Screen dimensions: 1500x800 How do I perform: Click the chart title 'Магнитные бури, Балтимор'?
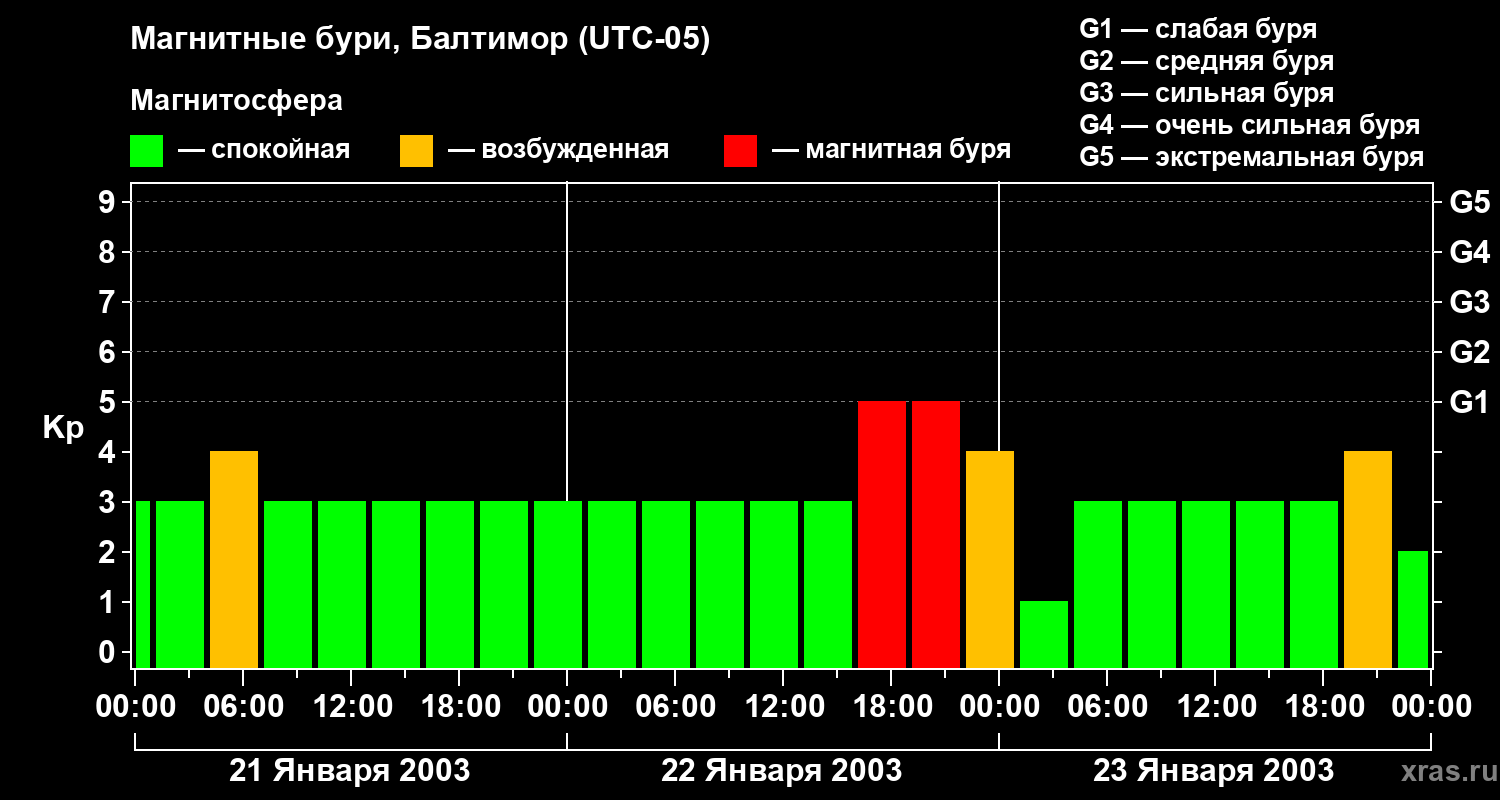point(420,40)
